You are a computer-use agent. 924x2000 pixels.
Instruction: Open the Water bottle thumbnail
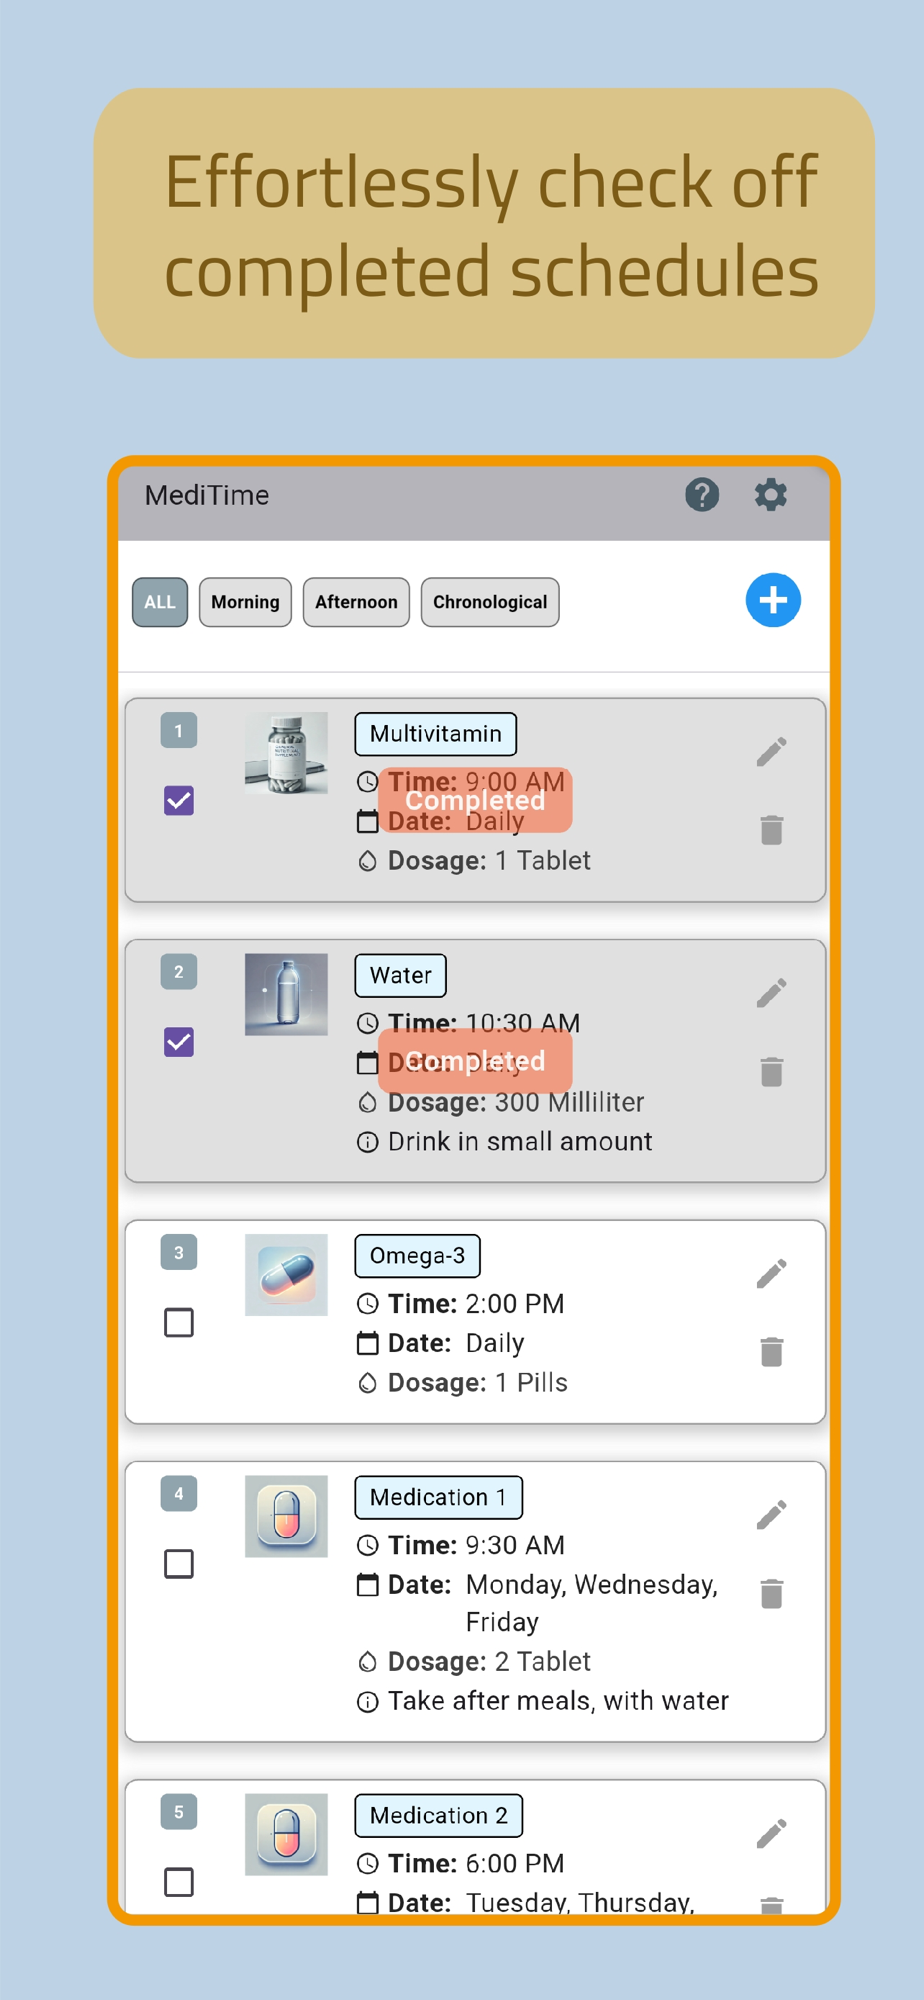point(286,994)
